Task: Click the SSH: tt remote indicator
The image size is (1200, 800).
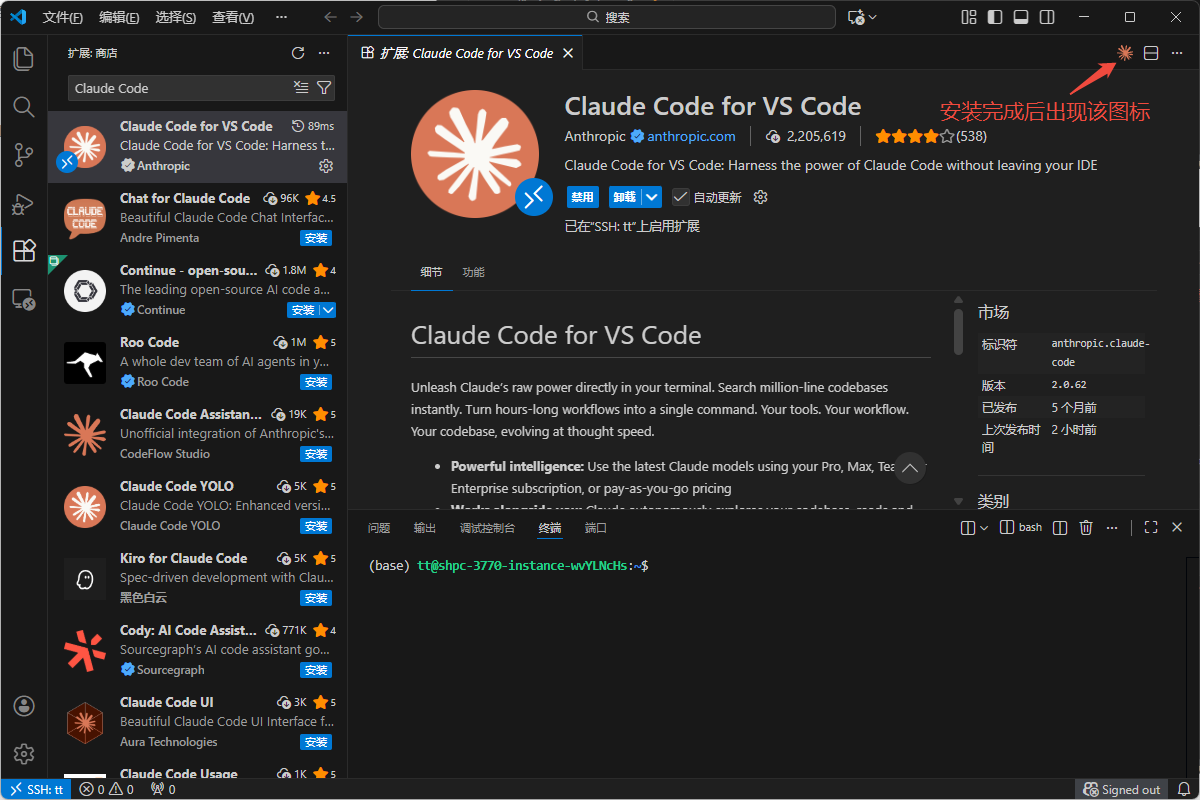Action: click(36, 789)
